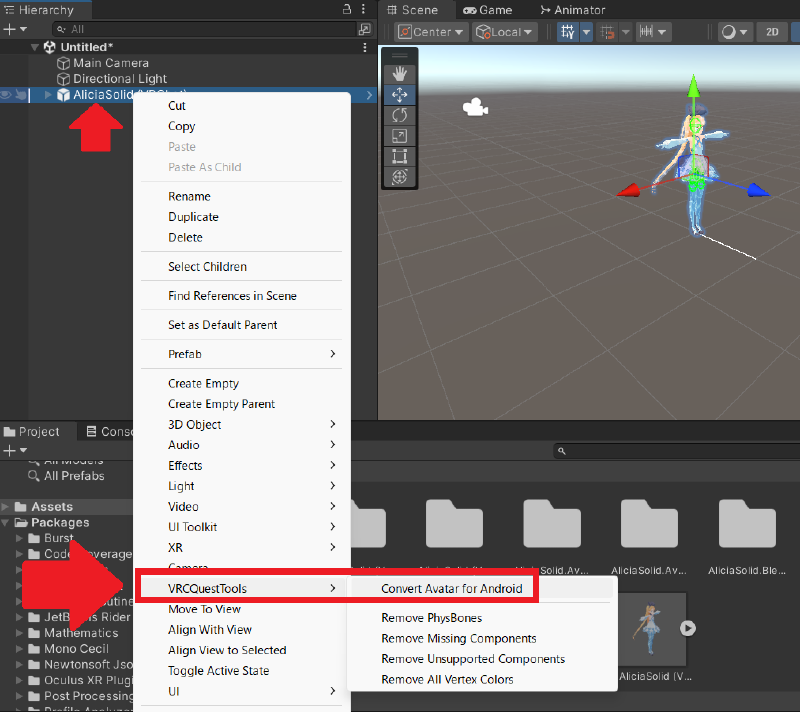
Task: Select the Scale tool in scene toolbar
Action: 400,136
